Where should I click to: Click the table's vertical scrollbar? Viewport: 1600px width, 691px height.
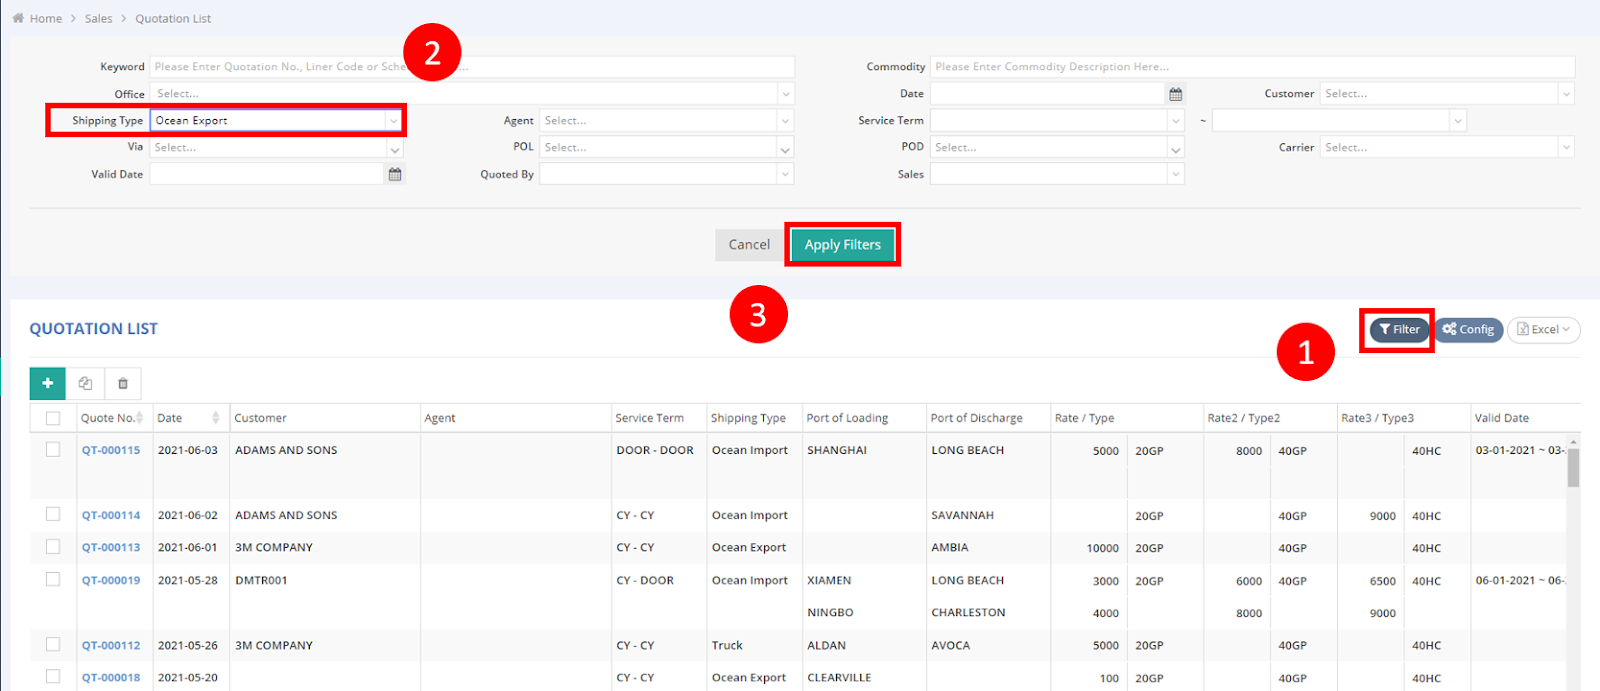click(1573, 467)
